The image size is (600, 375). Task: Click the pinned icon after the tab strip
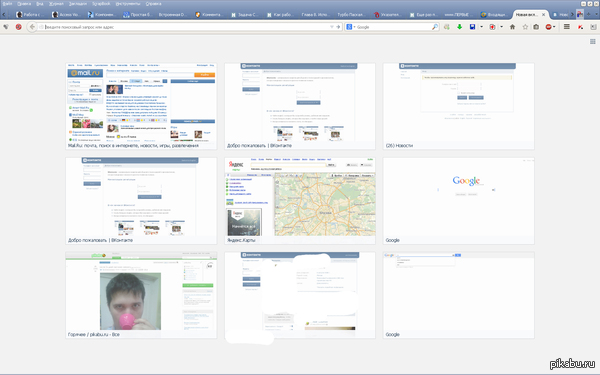[580, 14]
